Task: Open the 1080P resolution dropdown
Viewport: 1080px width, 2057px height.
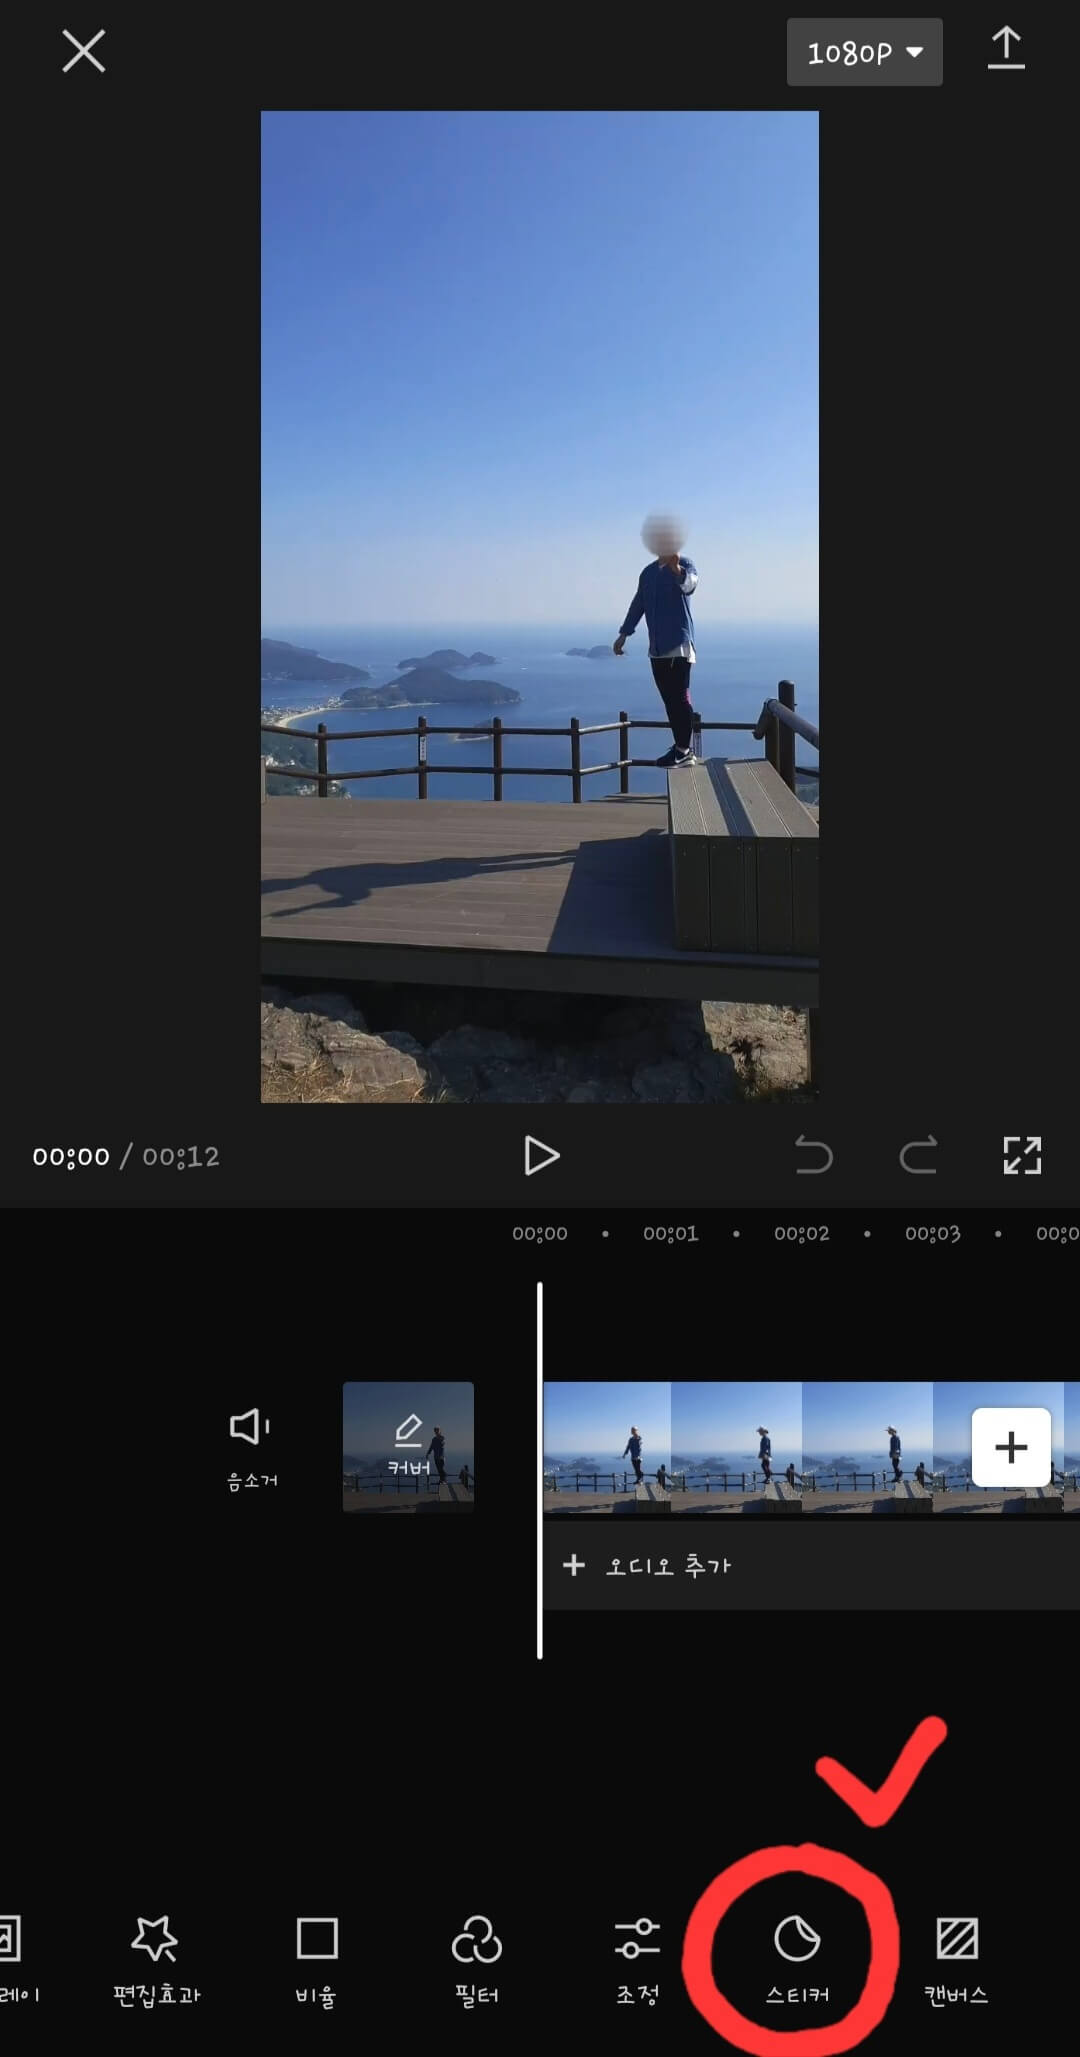Action: pyautogui.click(x=864, y=52)
